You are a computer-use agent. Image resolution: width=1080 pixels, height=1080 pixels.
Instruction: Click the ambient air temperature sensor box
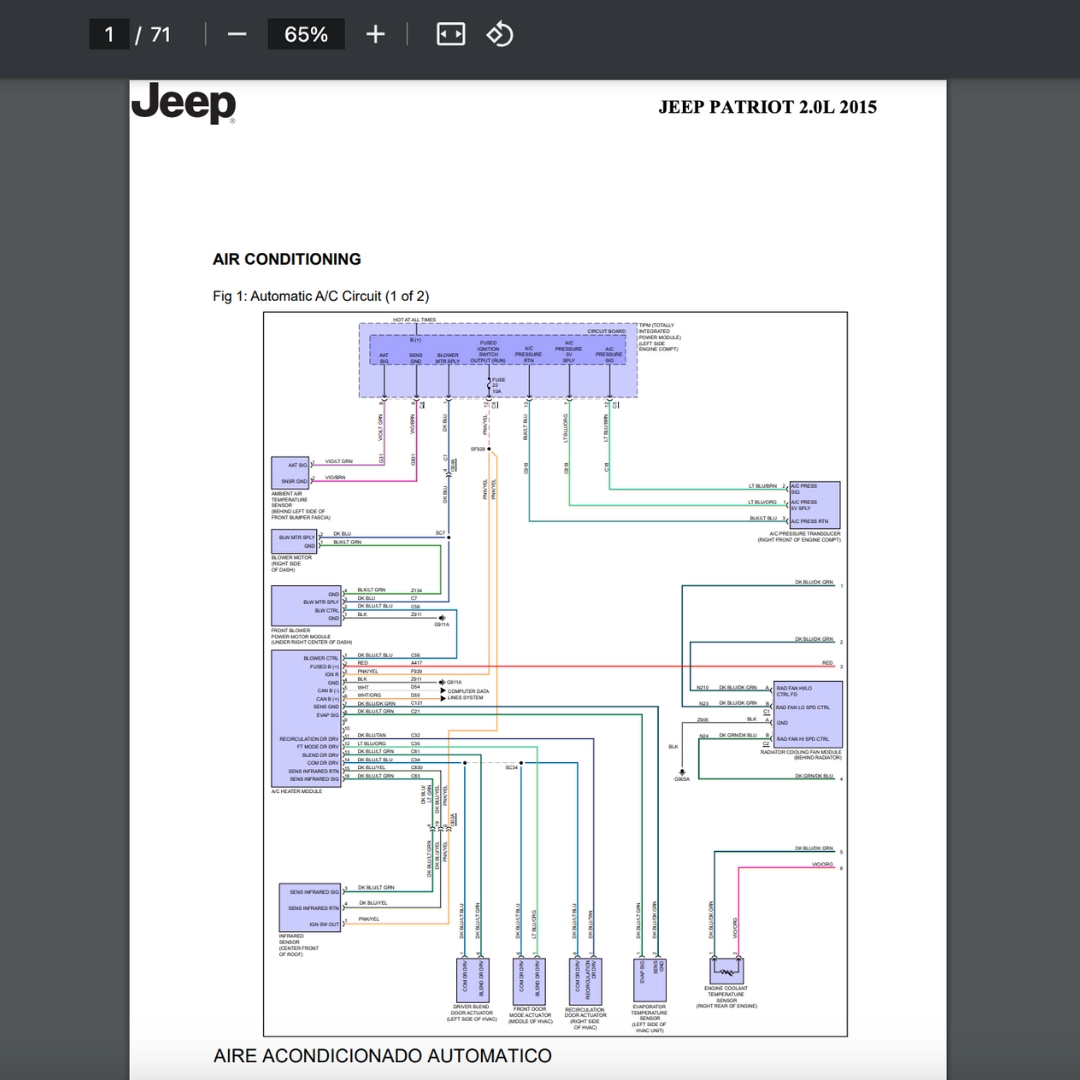[290, 473]
